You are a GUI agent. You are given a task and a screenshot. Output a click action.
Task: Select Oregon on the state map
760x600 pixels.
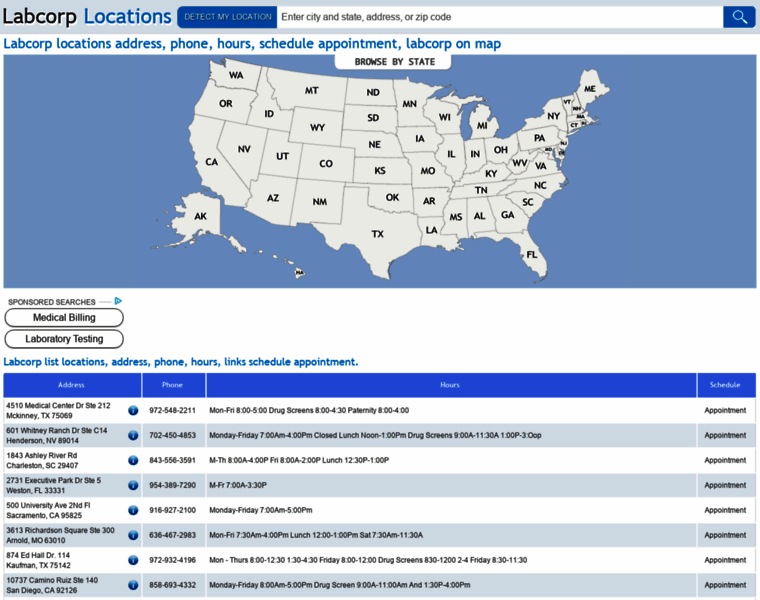coord(225,103)
